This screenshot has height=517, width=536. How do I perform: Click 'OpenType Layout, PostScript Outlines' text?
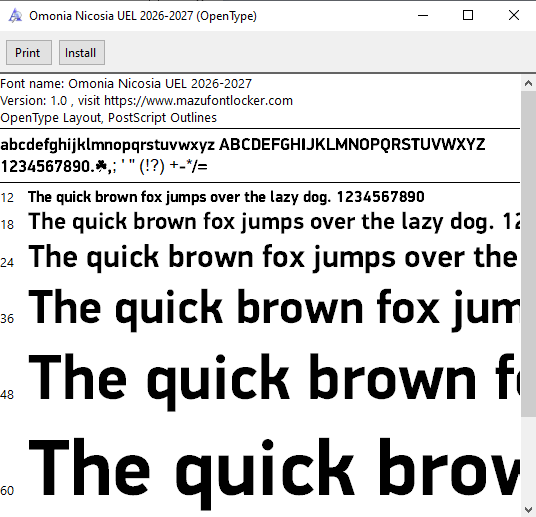108,118
